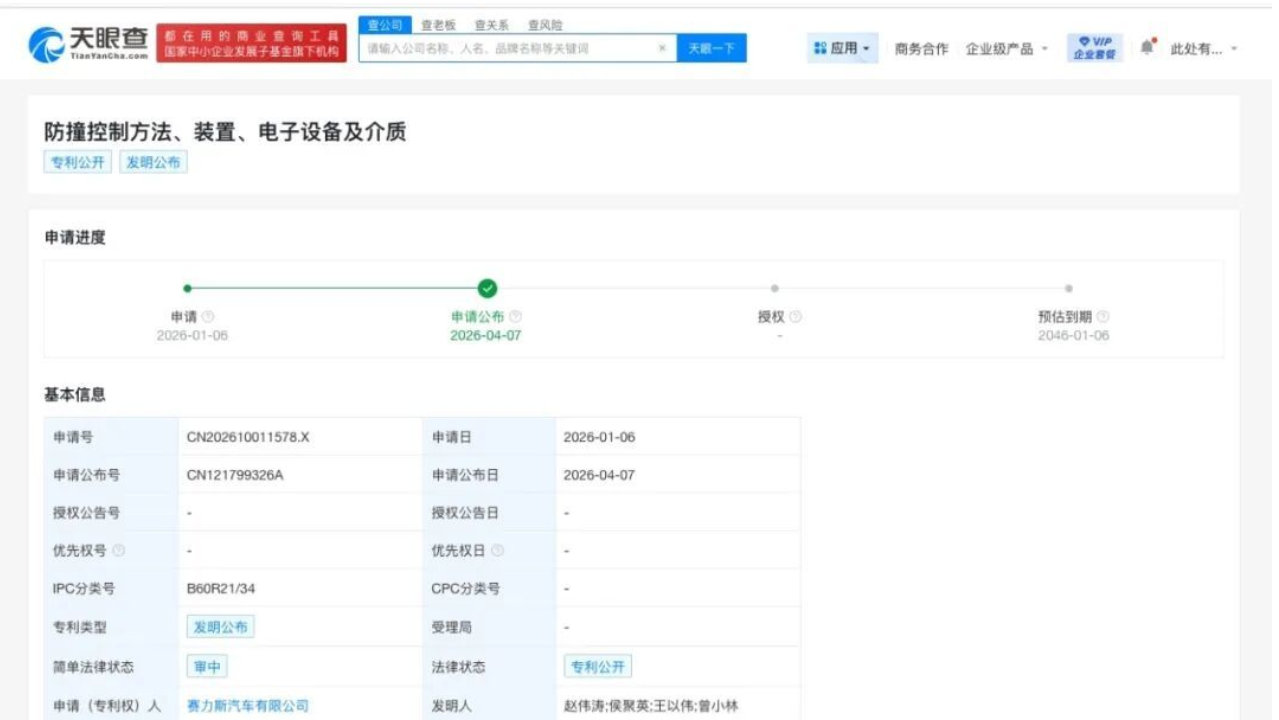Click help icon next to 预估到期

[x=1103, y=317]
